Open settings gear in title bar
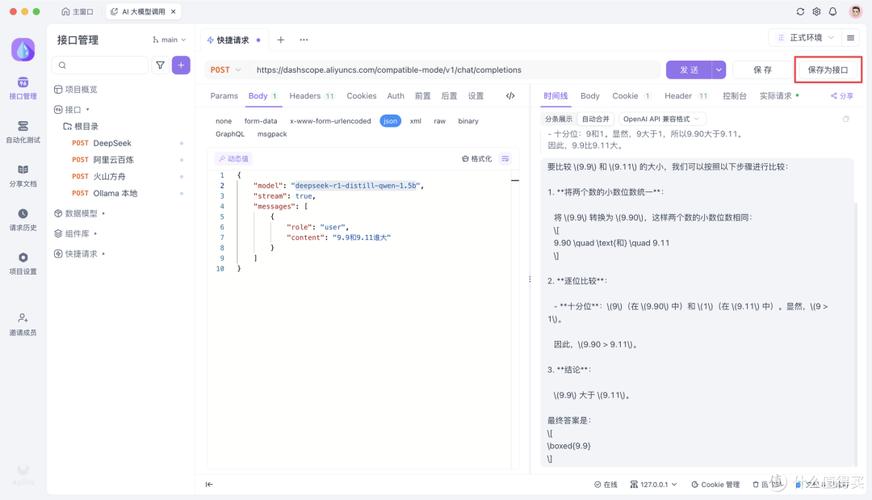Image resolution: width=872 pixels, height=500 pixels. pyautogui.click(x=816, y=11)
